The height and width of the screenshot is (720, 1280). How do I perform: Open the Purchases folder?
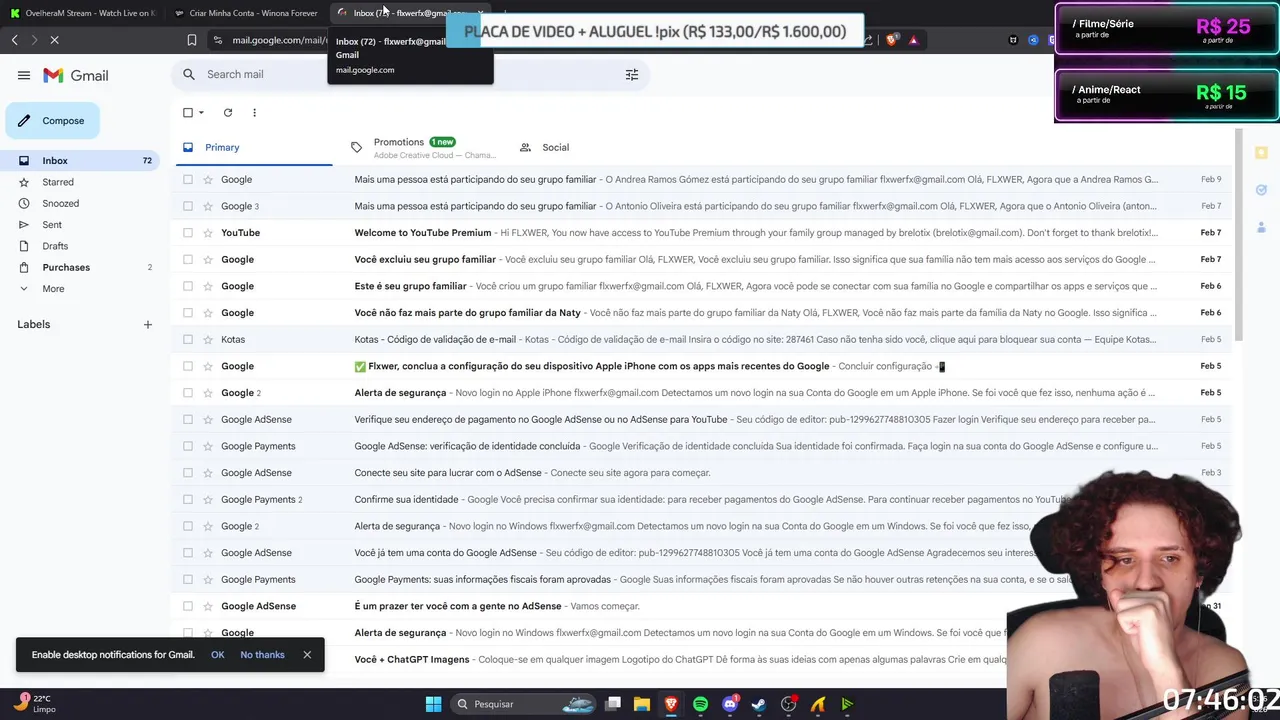(x=66, y=267)
